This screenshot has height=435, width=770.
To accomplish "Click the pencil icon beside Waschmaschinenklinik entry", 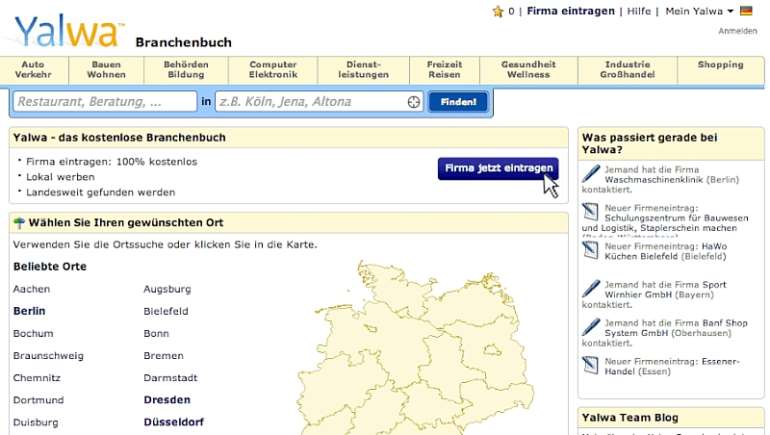I will click(591, 173).
